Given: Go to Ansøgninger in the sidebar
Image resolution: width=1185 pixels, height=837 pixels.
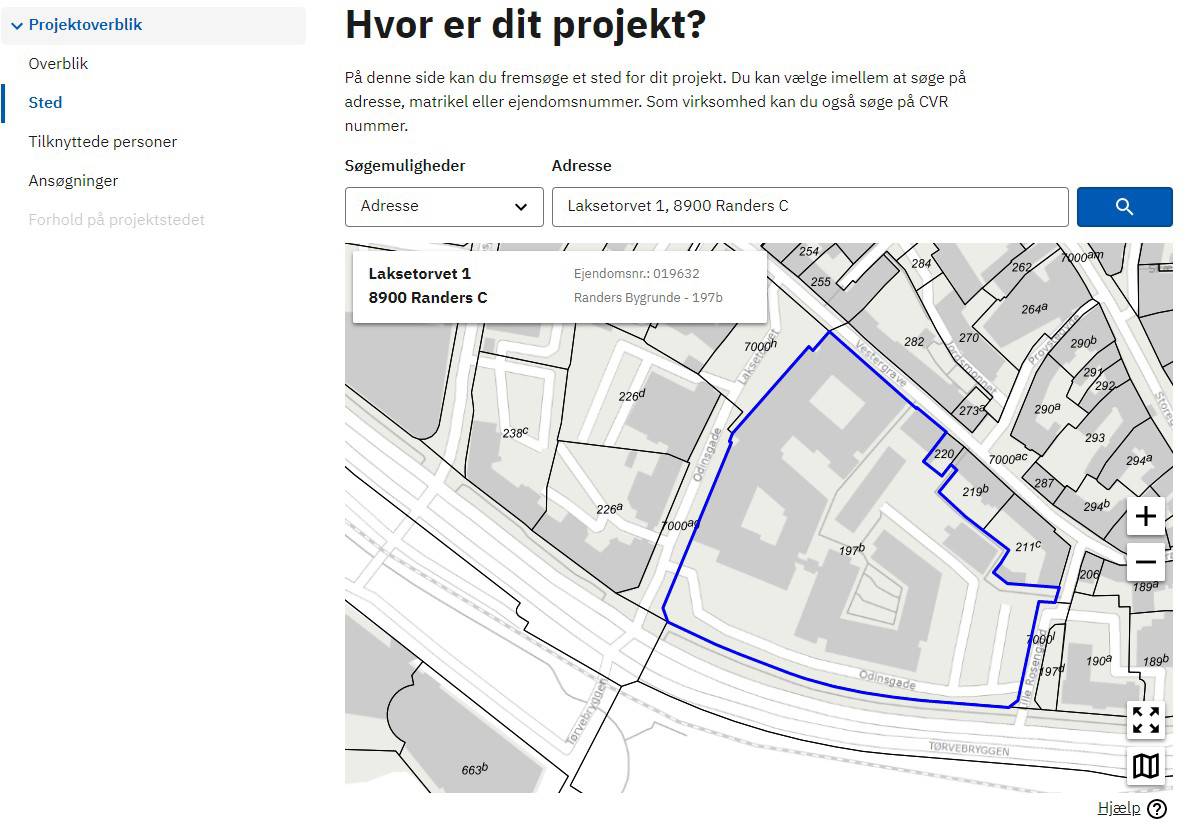Looking at the screenshot, I should point(73,181).
